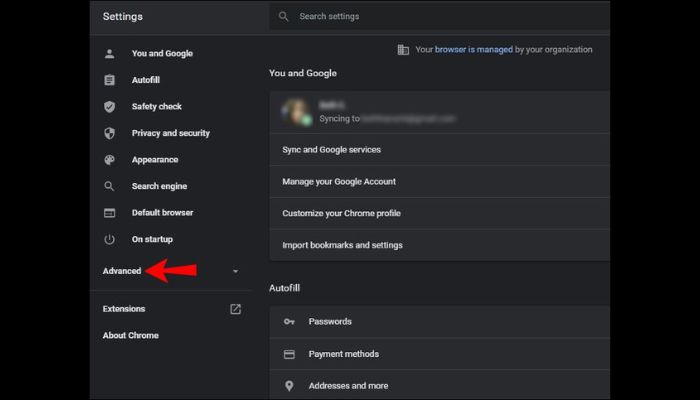
Task: Open Manage your Google Account
Action: tap(440, 182)
